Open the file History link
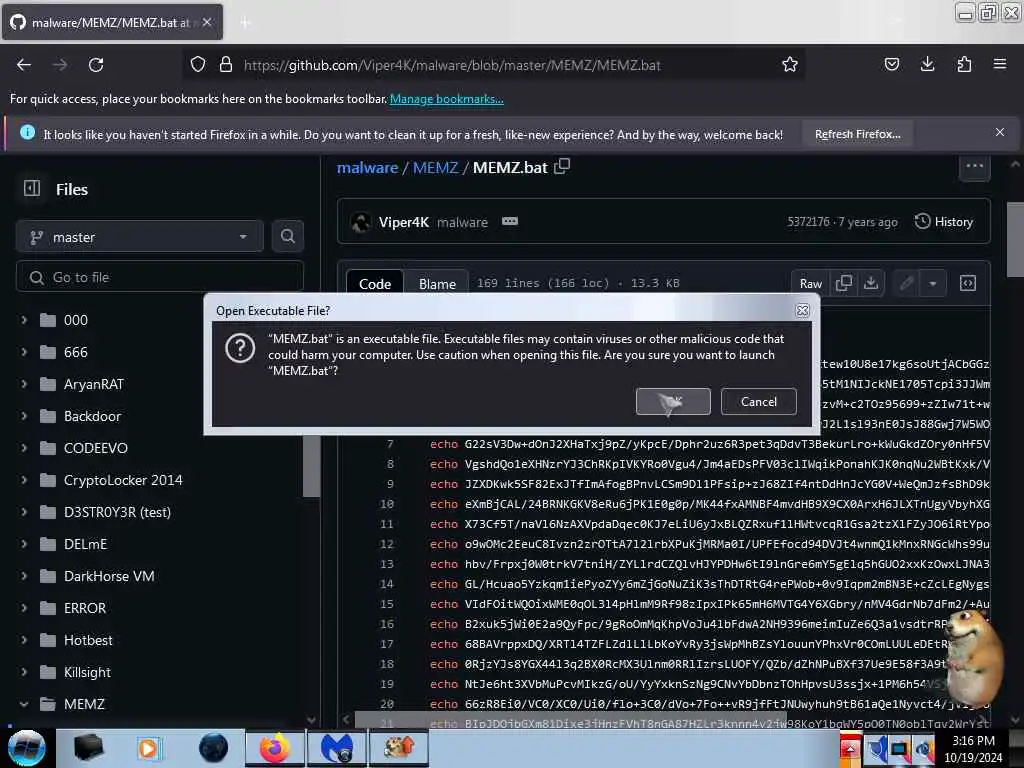 (944, 221)
